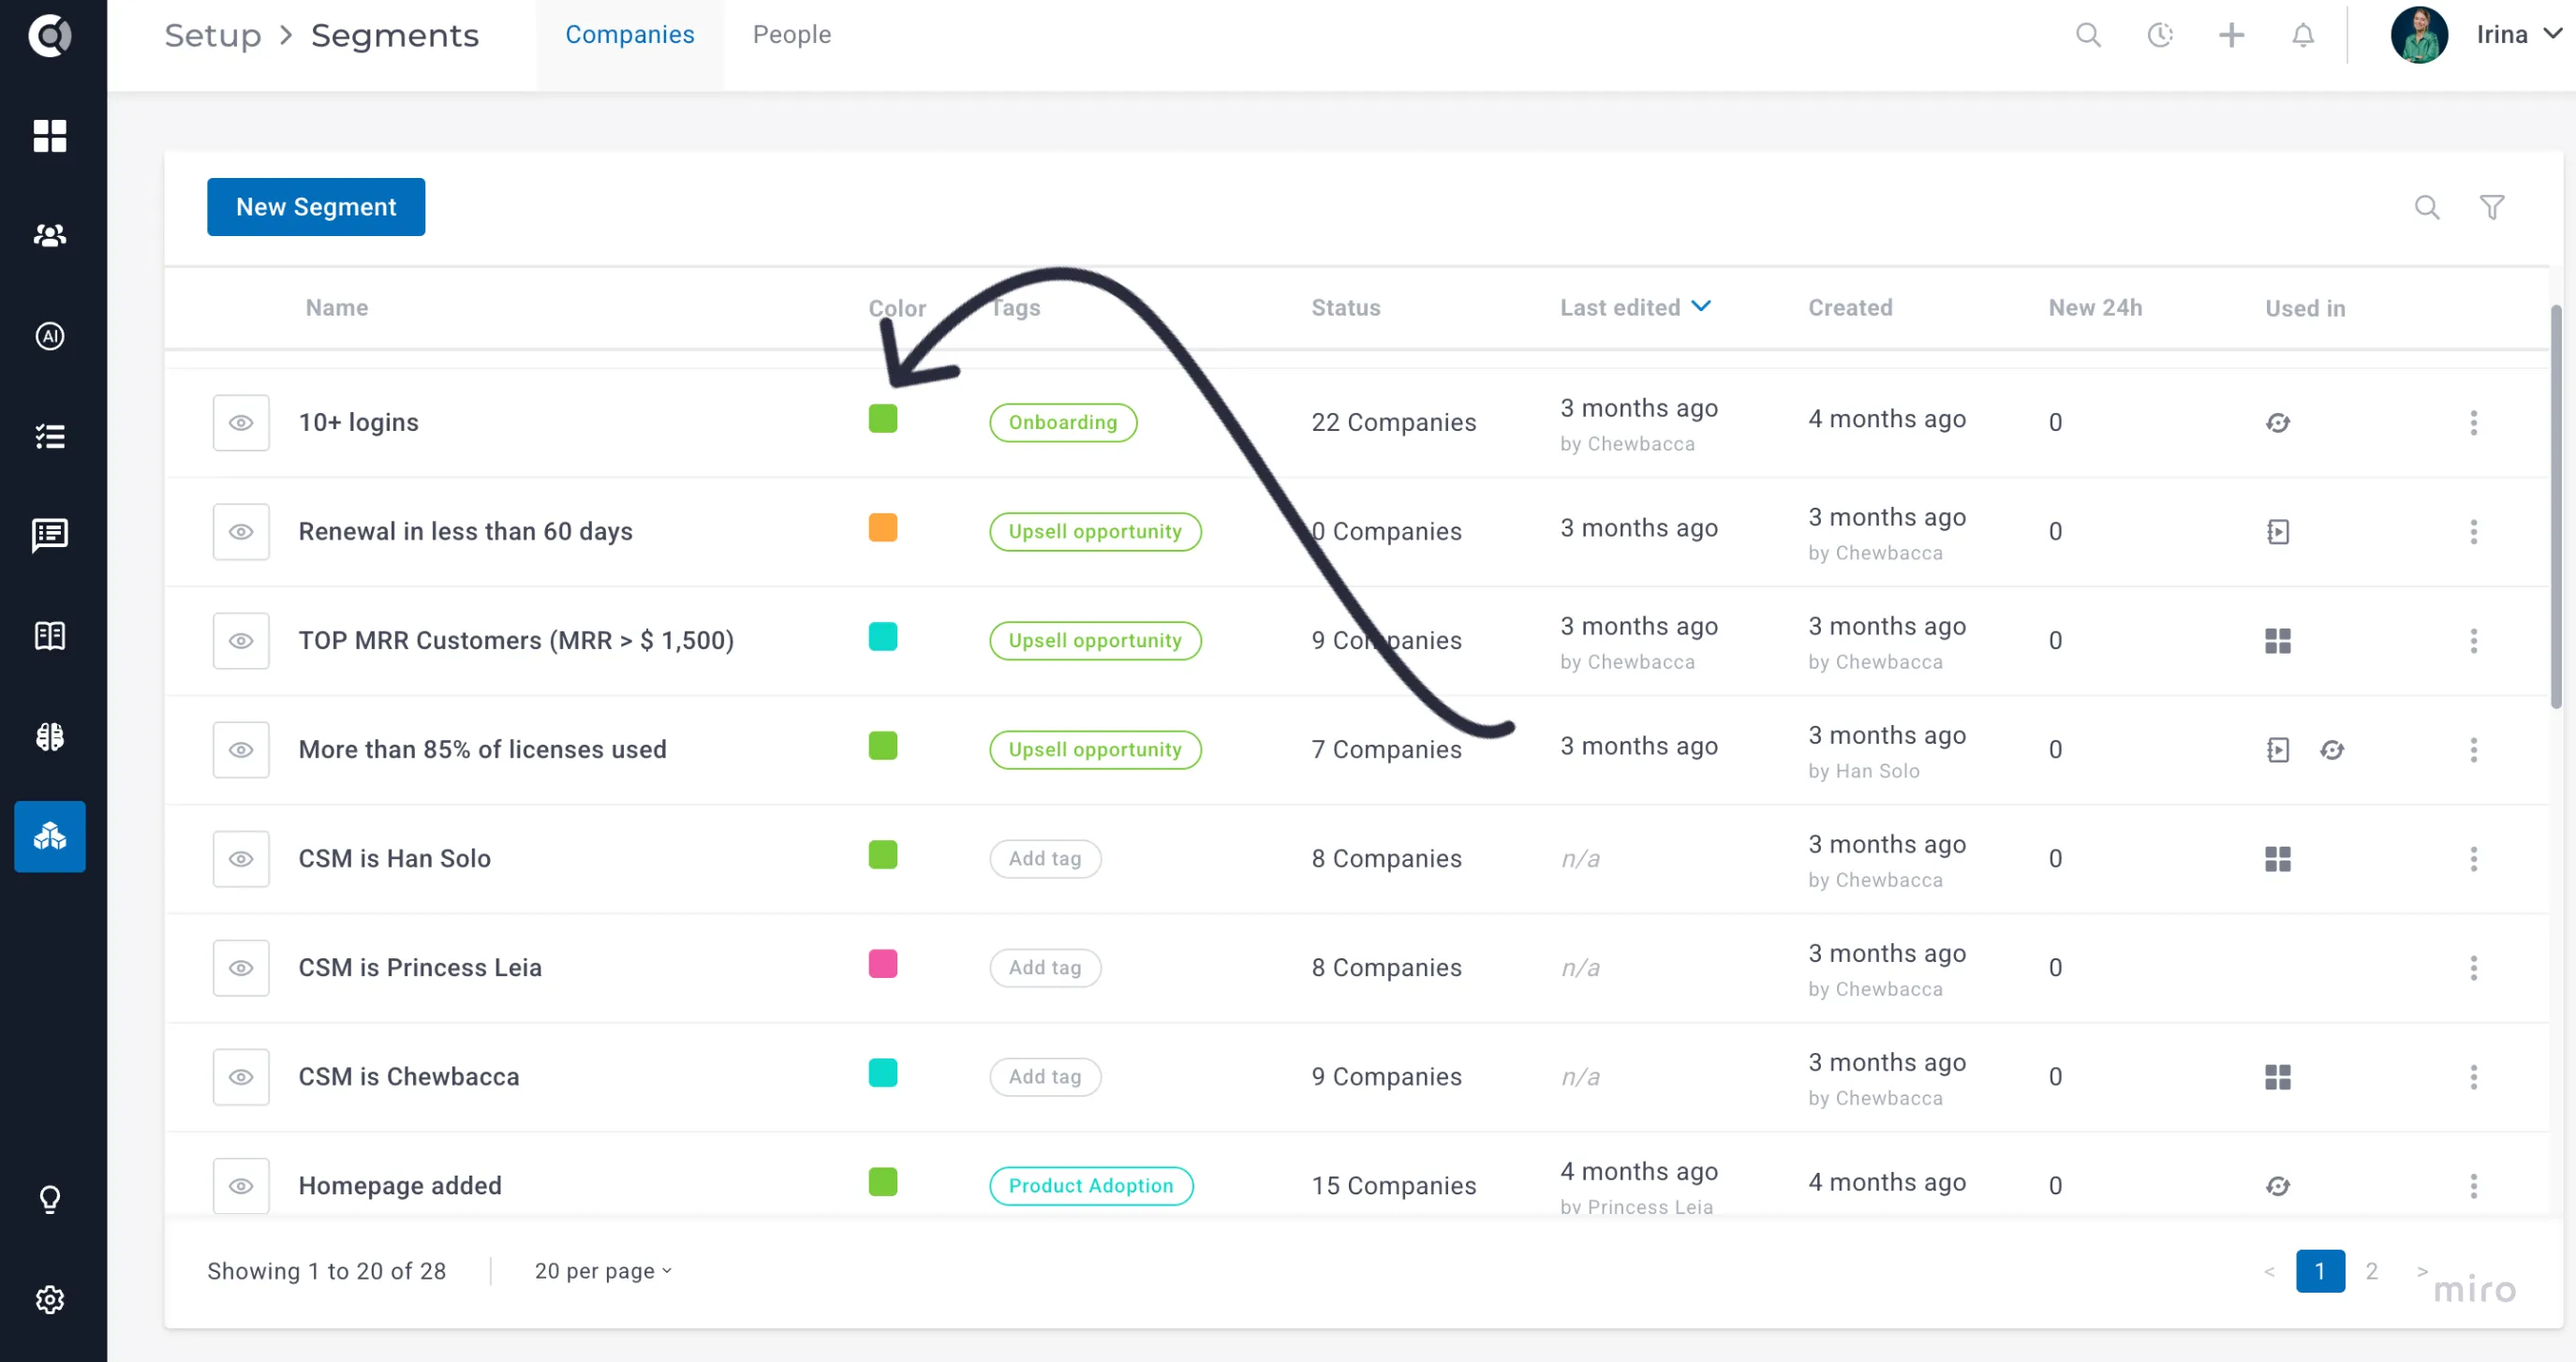Viewport: 2576px width, 1362px height.
Task: Open the knowledge book icon in sidebar
Action: point(49,636)
